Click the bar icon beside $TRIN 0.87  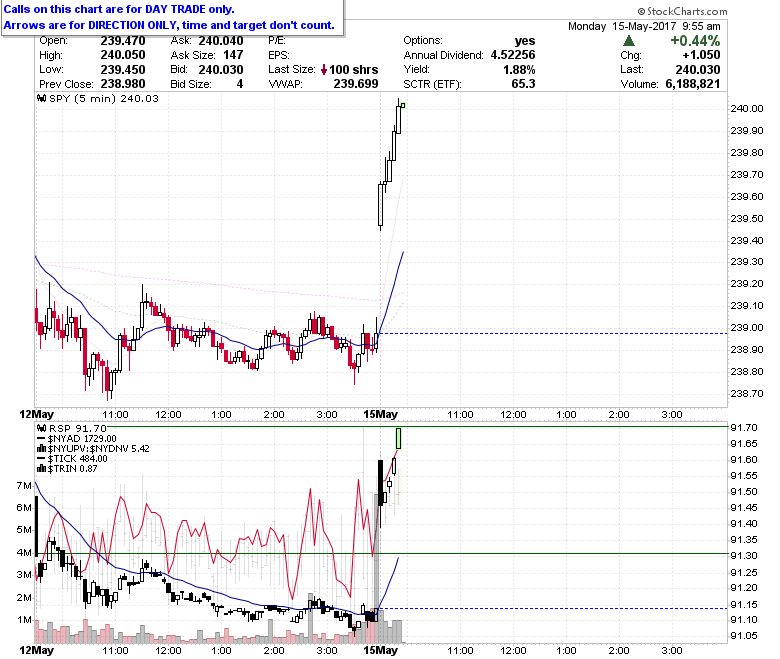coord(42,469)
